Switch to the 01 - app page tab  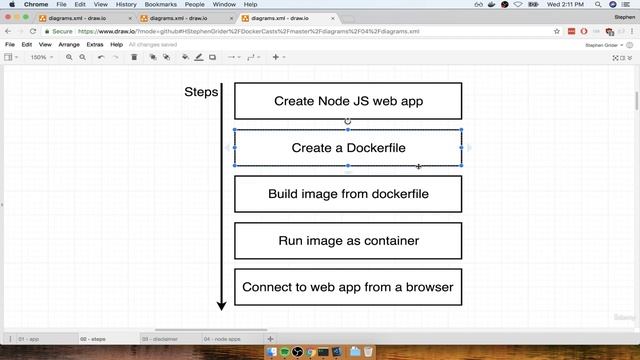tap(47, 339)
